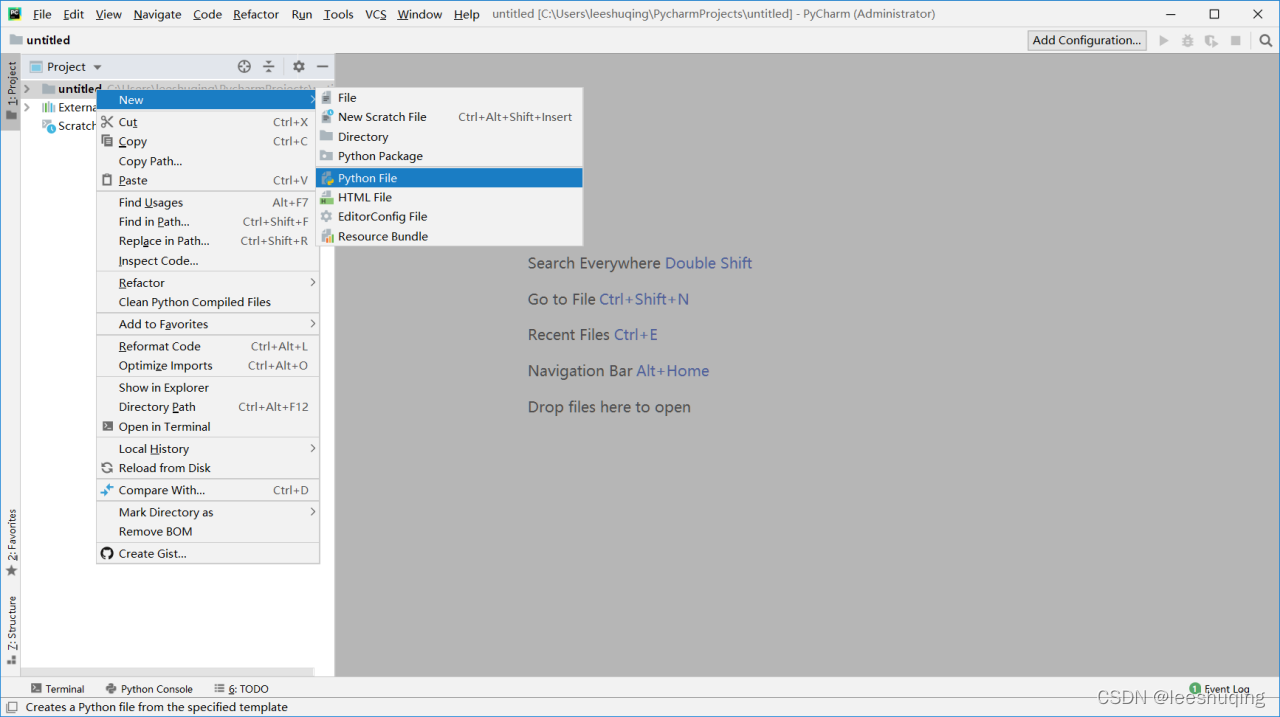Click the GitHub Create Gist icon

(x=107, y=553)
